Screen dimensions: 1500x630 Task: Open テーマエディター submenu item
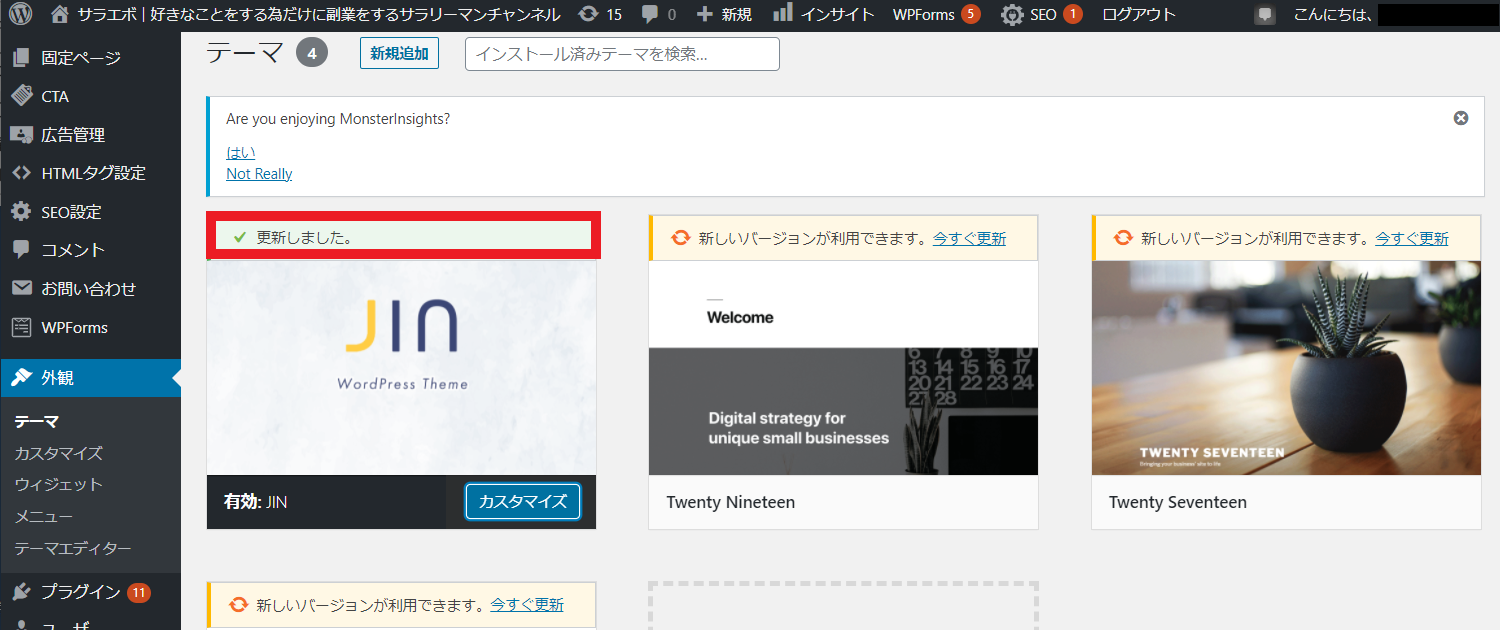(73, 549)
